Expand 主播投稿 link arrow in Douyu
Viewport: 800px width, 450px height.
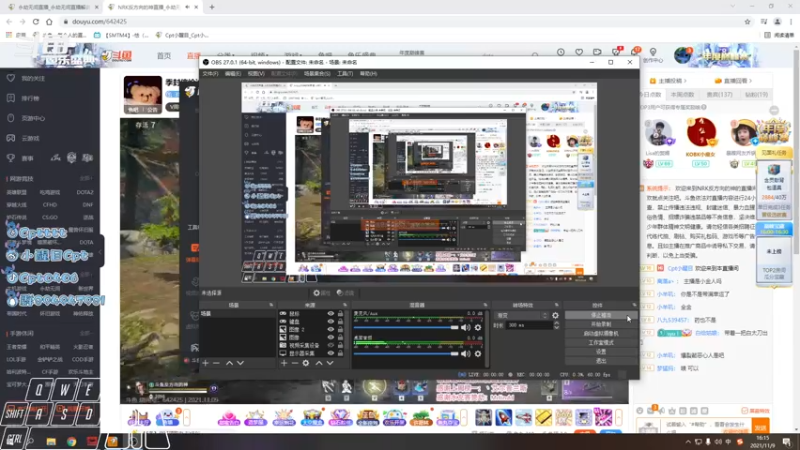[x=685, y=81]
